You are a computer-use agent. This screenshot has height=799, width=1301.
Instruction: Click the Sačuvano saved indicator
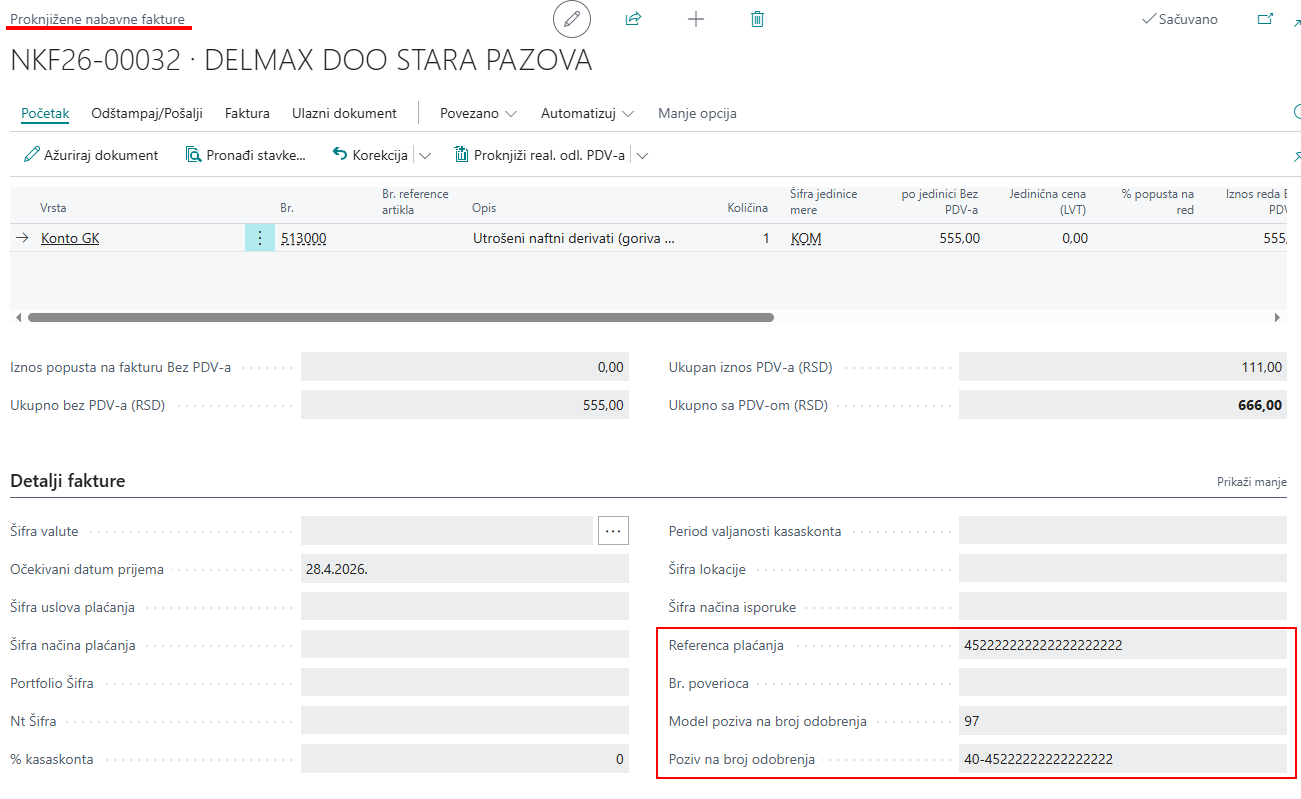point(1179,19)
